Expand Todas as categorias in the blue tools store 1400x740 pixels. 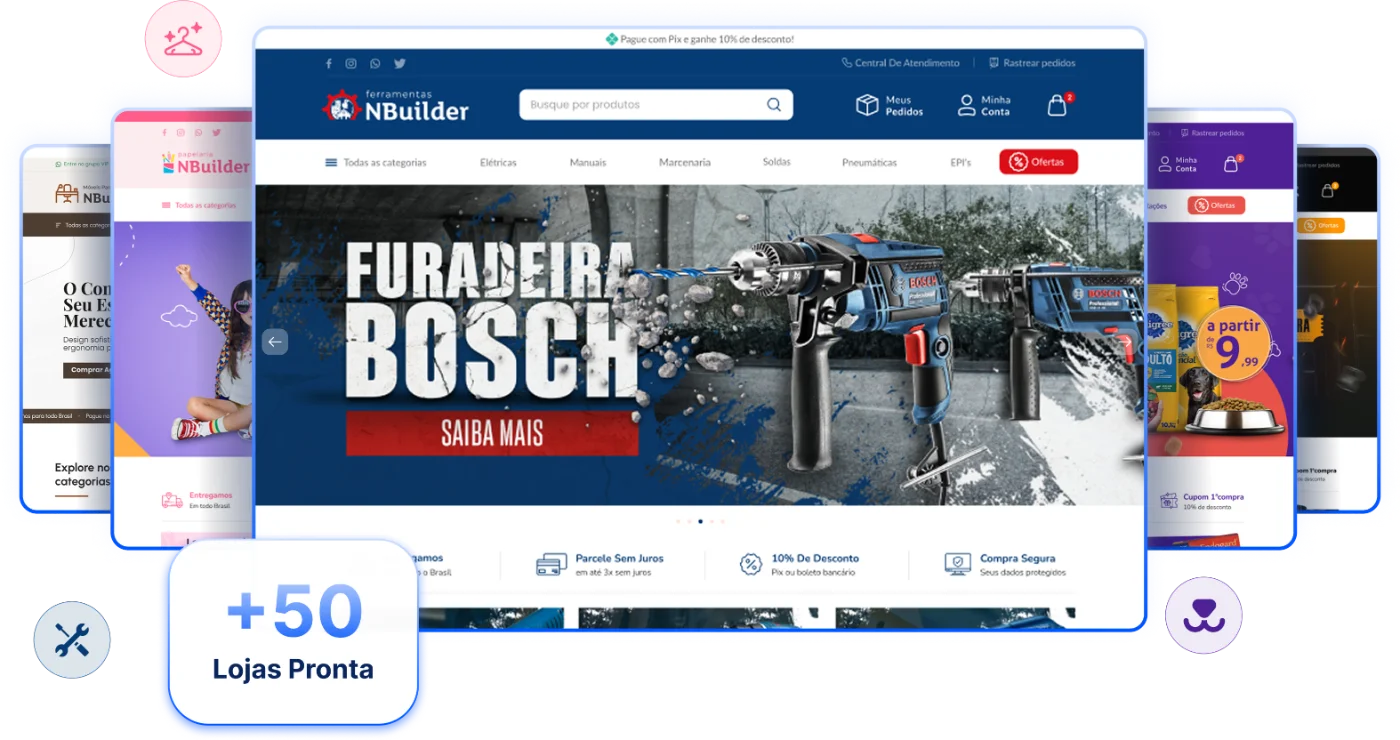(x=376, y=162)
